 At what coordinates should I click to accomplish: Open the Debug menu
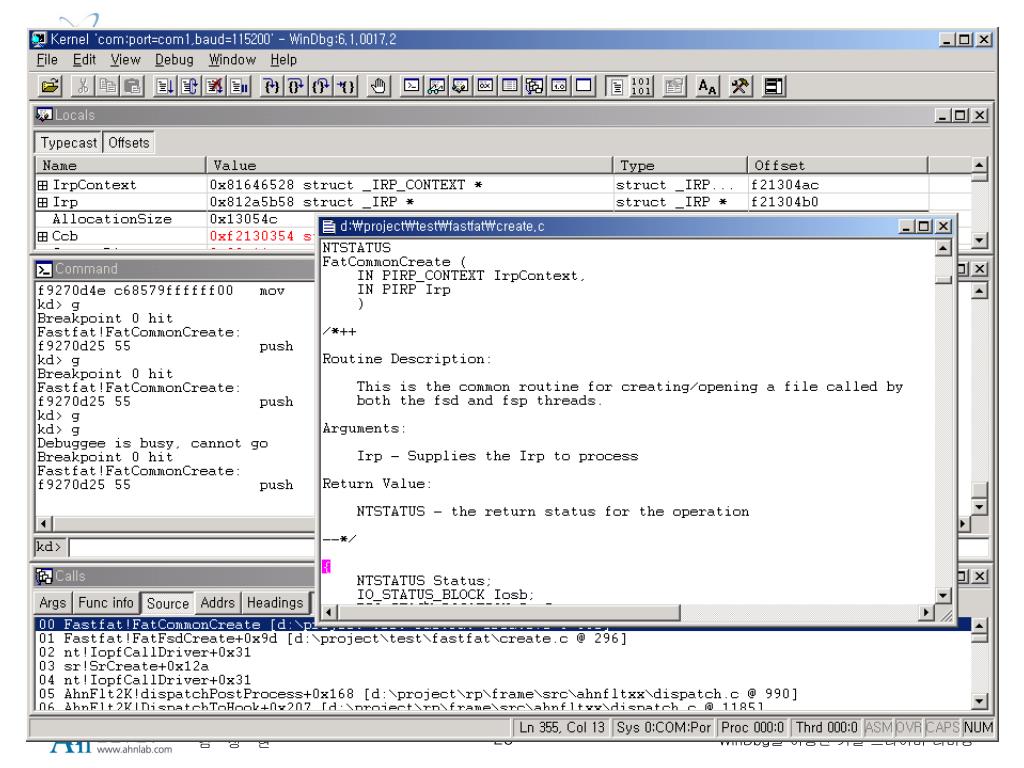pos(174,59)
